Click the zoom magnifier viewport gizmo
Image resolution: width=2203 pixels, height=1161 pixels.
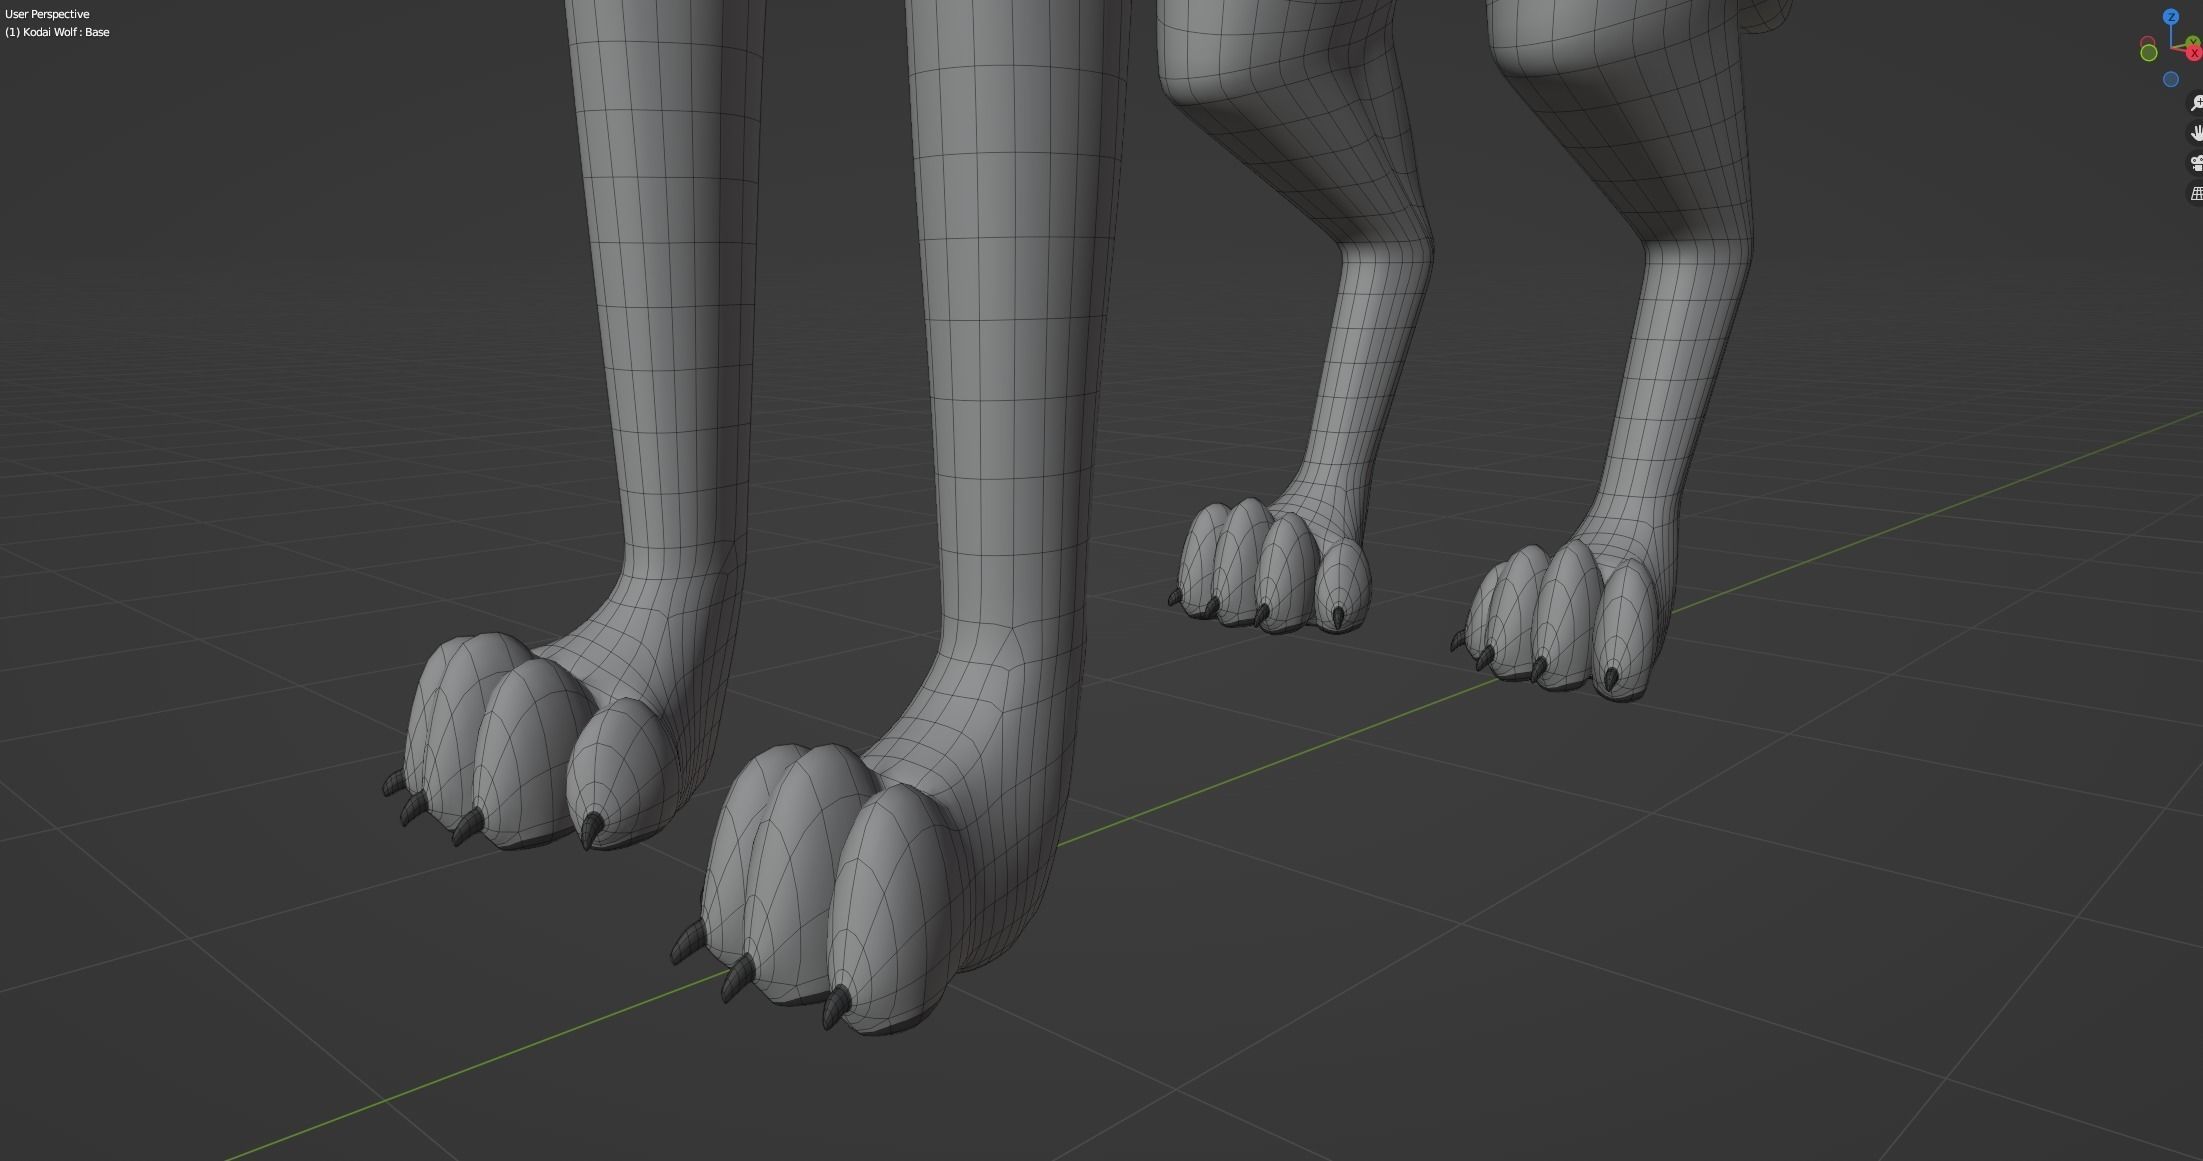pyautogui.click(x=2197, y=103)
